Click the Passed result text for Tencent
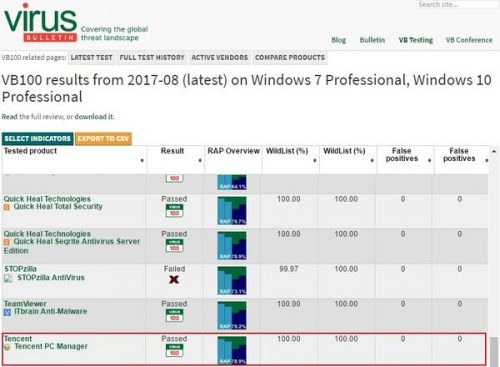Screen dimensions: 500x367 pyautogui.click(x=174, y=339)
